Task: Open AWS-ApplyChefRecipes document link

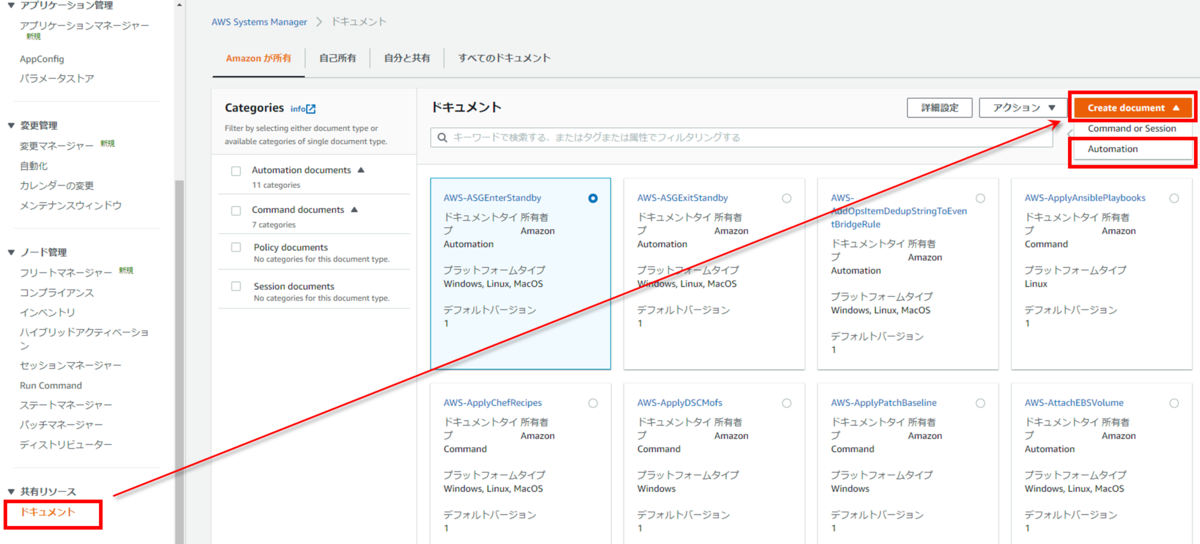Action: click(x=493, y=403)
